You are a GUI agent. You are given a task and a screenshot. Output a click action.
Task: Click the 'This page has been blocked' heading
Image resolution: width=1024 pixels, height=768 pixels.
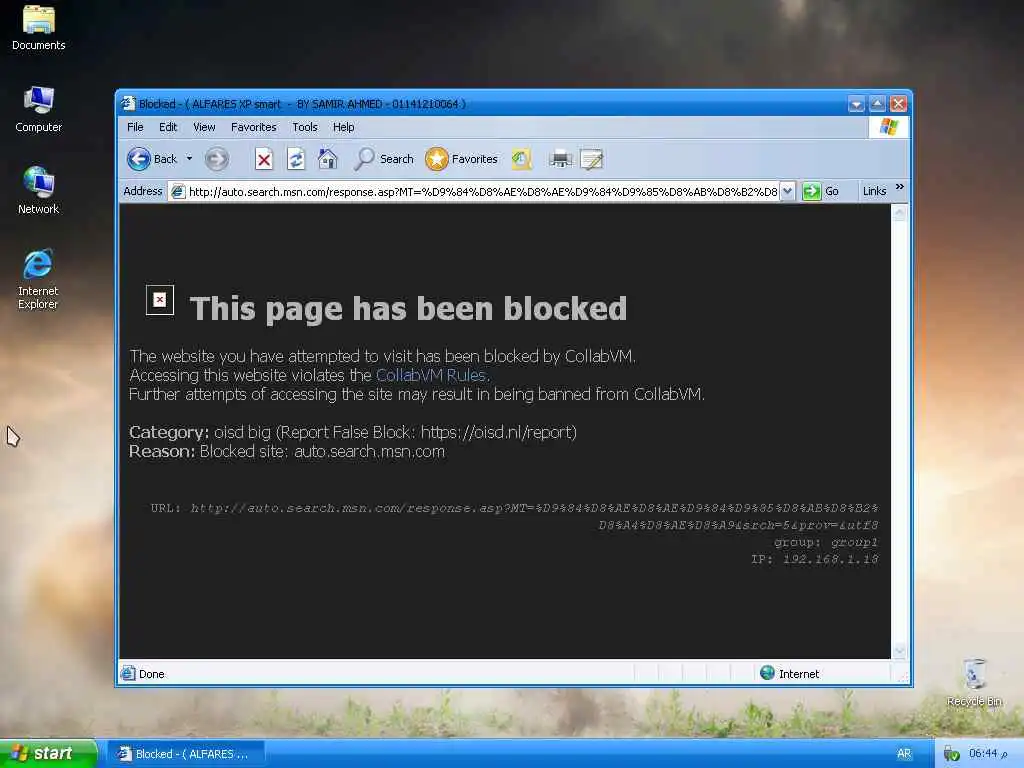pos(408,309)
